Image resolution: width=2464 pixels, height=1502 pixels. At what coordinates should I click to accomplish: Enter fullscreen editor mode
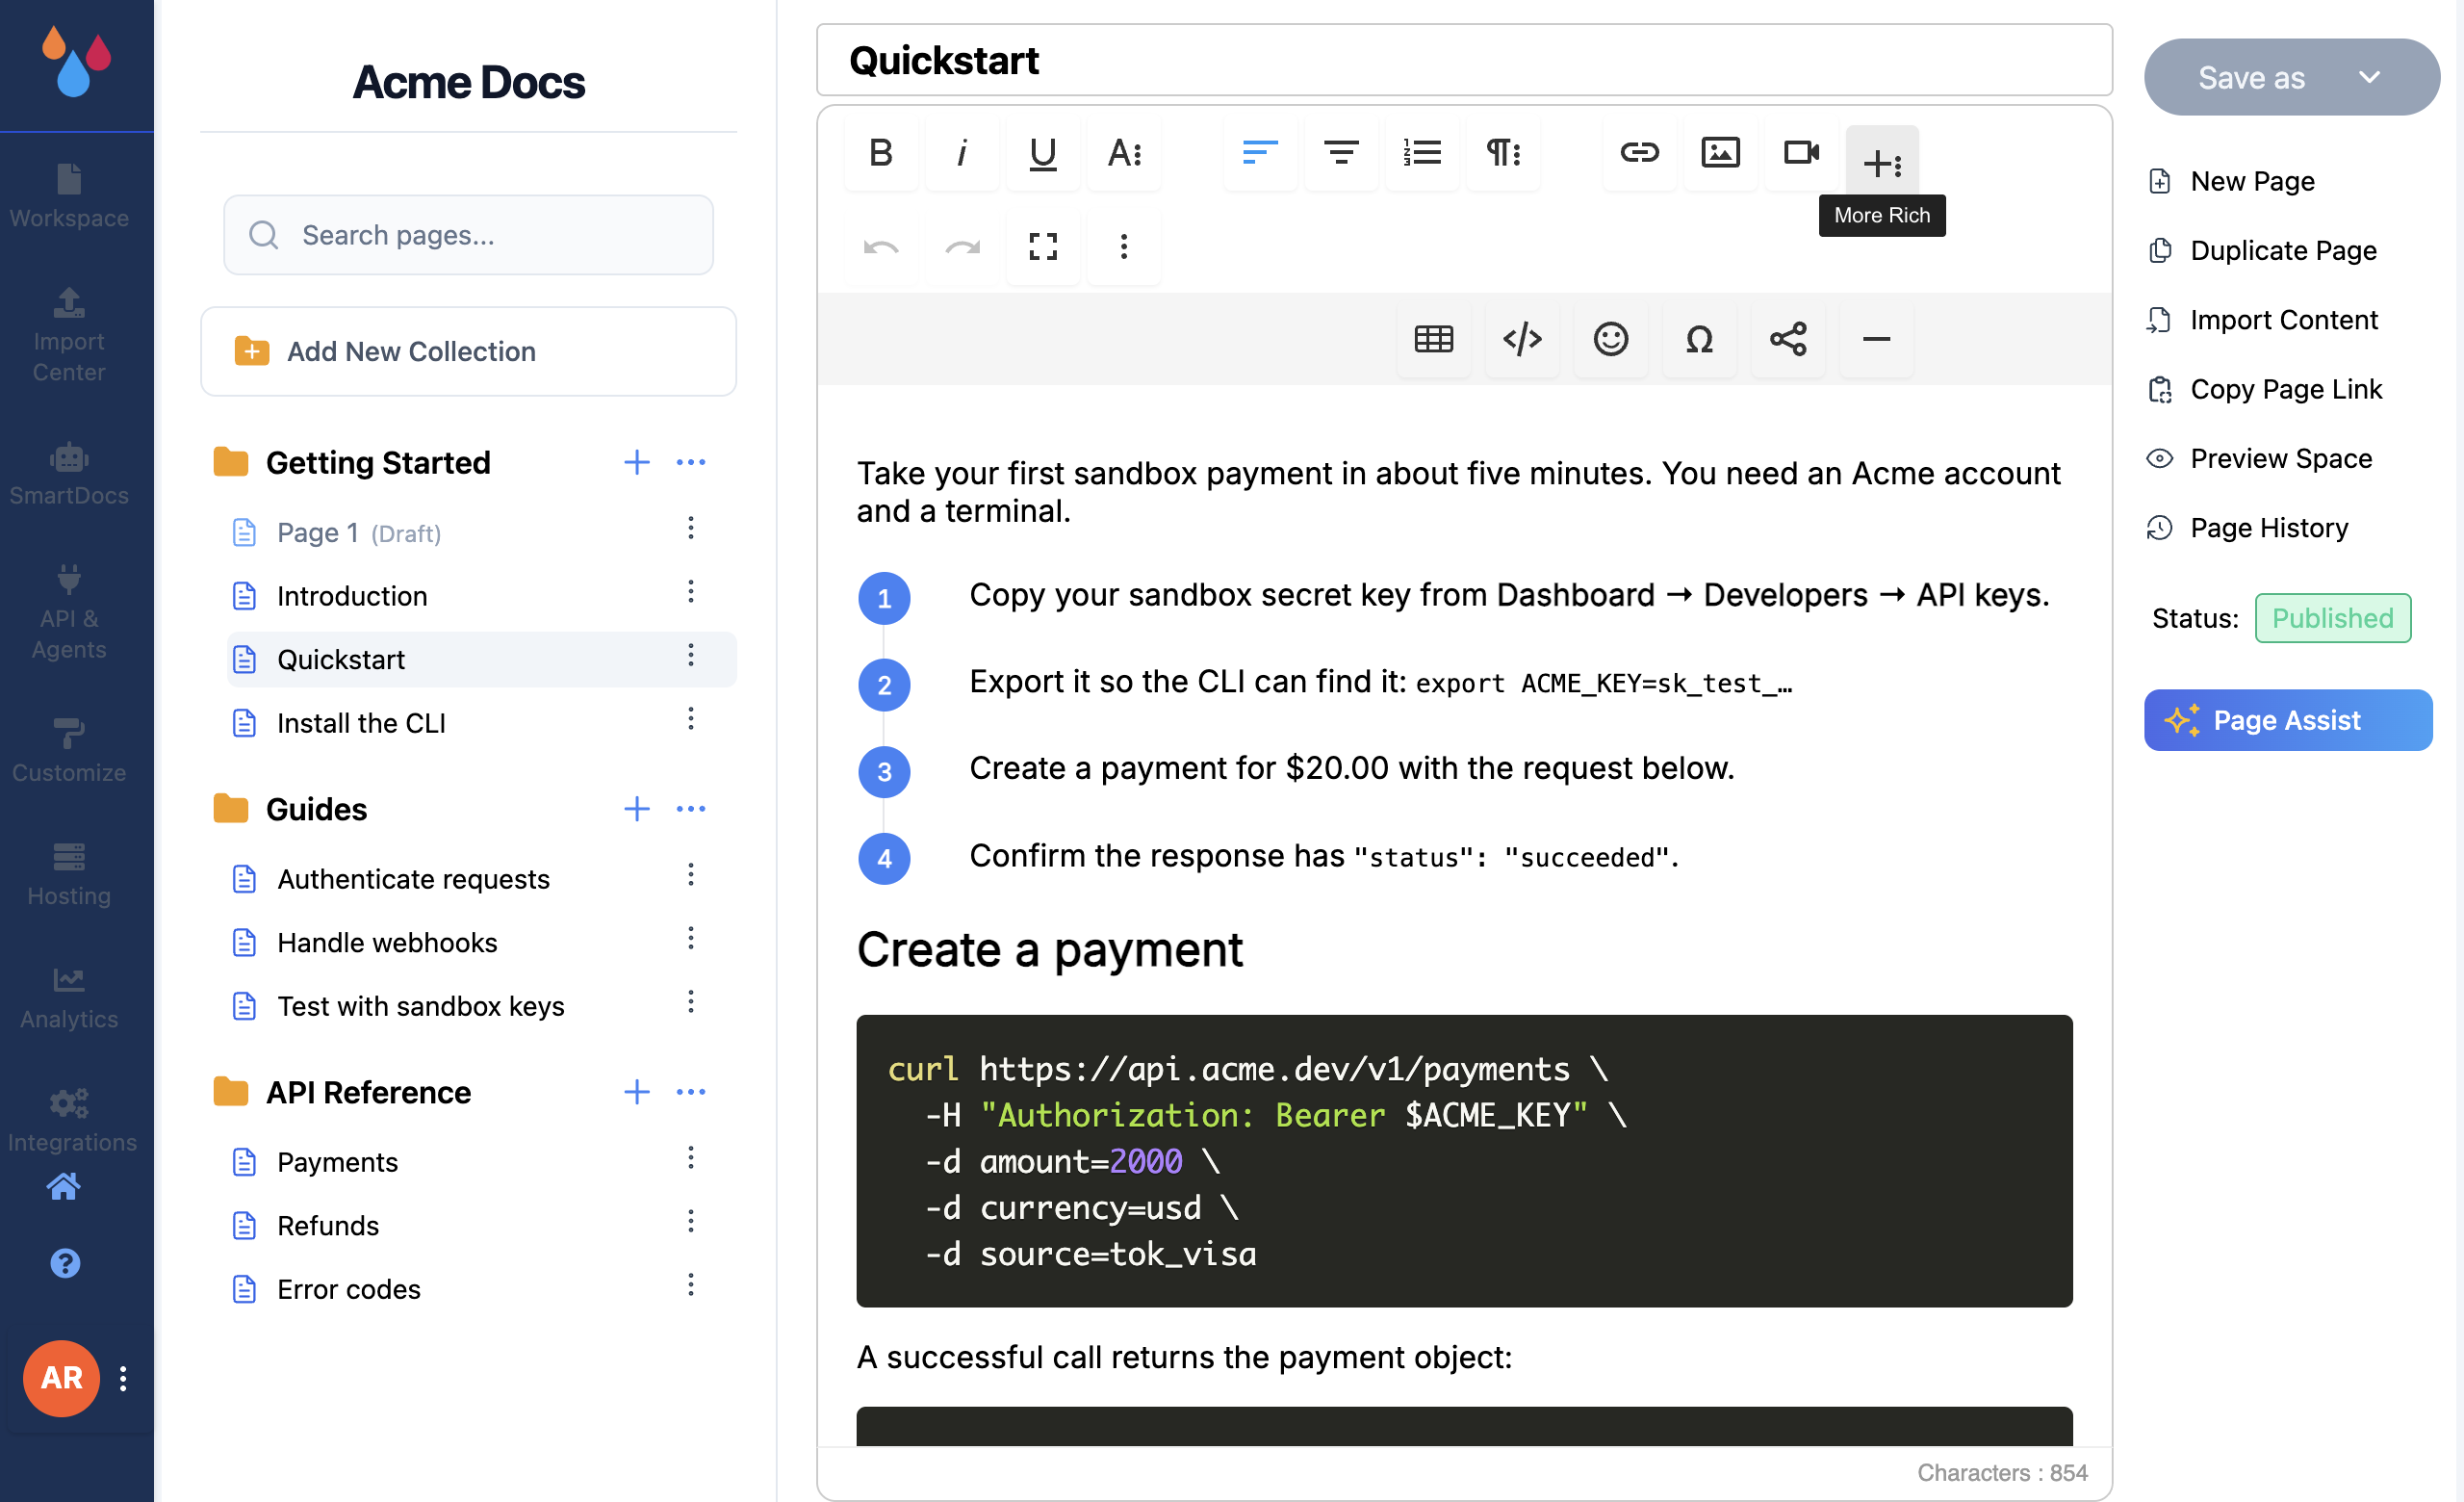tap(1042, 246)
